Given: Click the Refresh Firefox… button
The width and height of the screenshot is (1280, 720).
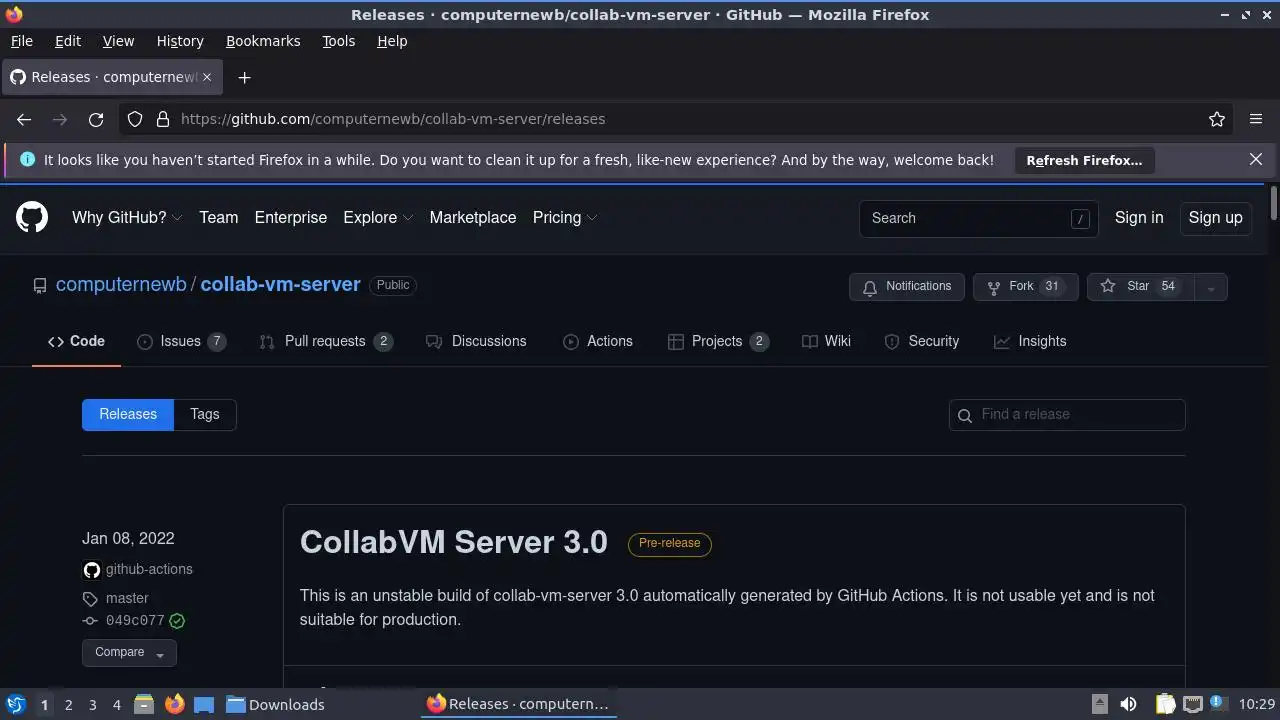Looking at the screenshot, I should [1084, 160].
